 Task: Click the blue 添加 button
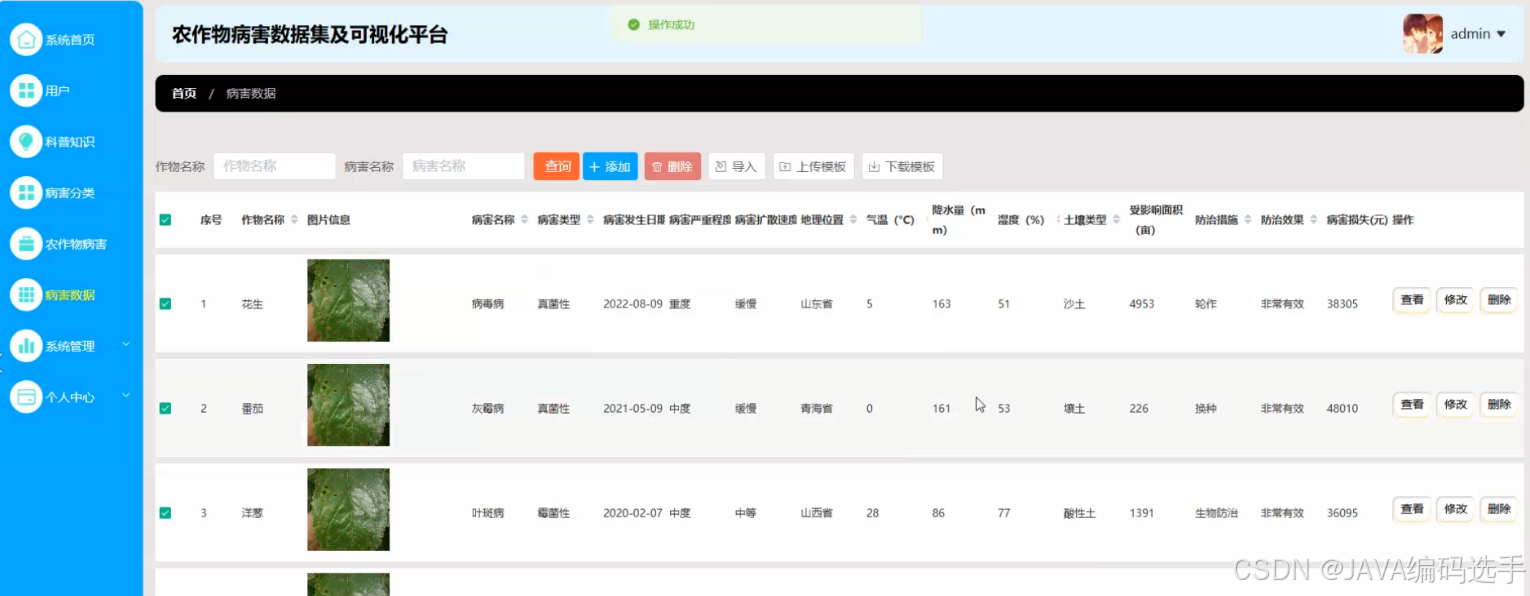pos(610,166)
